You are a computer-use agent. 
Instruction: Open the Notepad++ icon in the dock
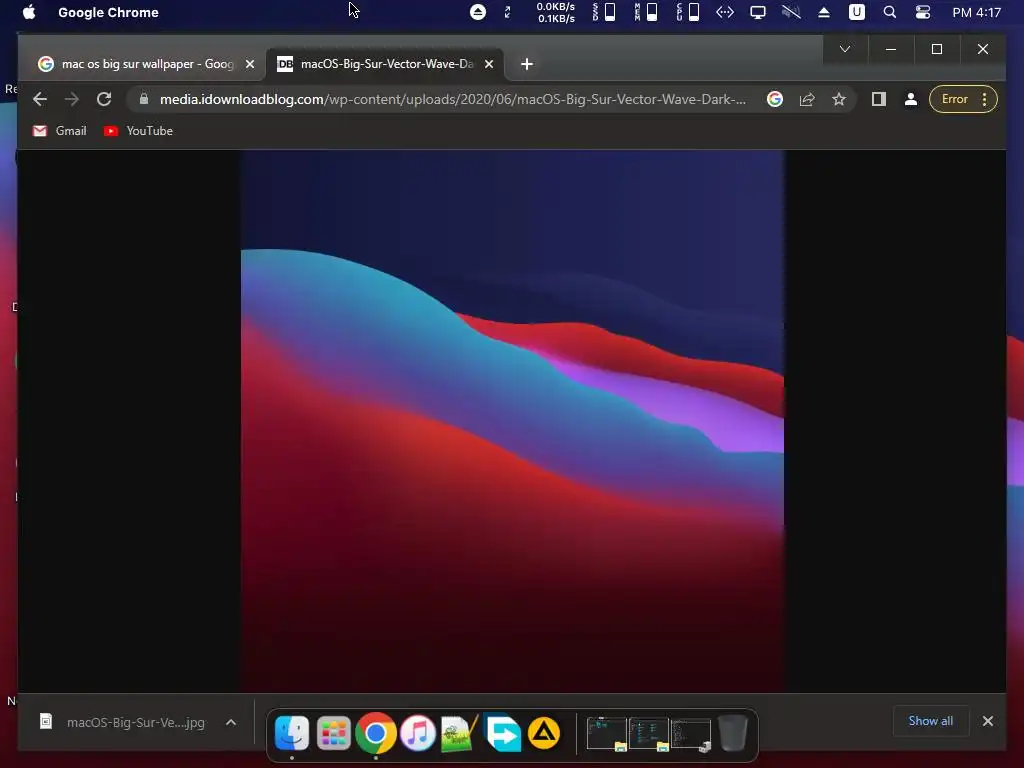[x=460, y=733]
